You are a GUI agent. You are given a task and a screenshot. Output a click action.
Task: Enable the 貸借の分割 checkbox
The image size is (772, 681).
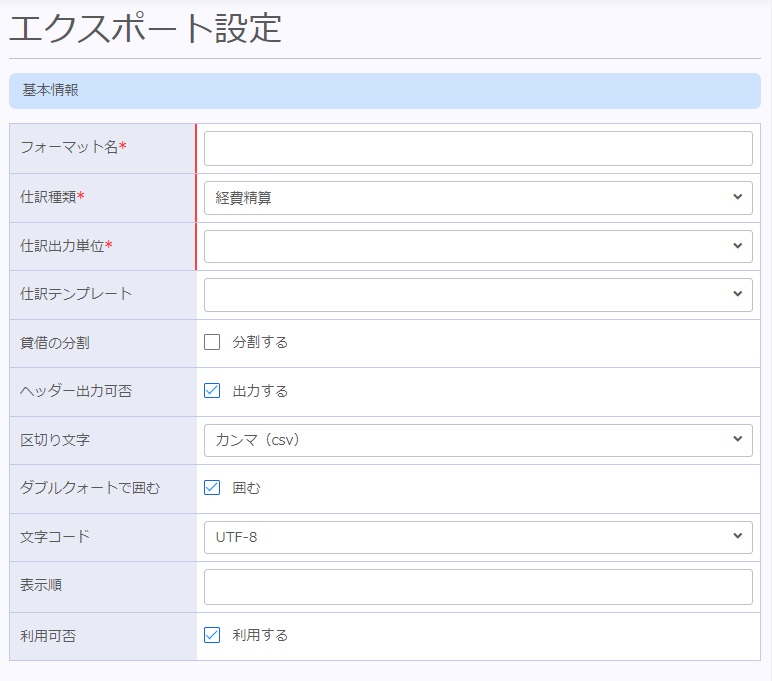point(212,342)
